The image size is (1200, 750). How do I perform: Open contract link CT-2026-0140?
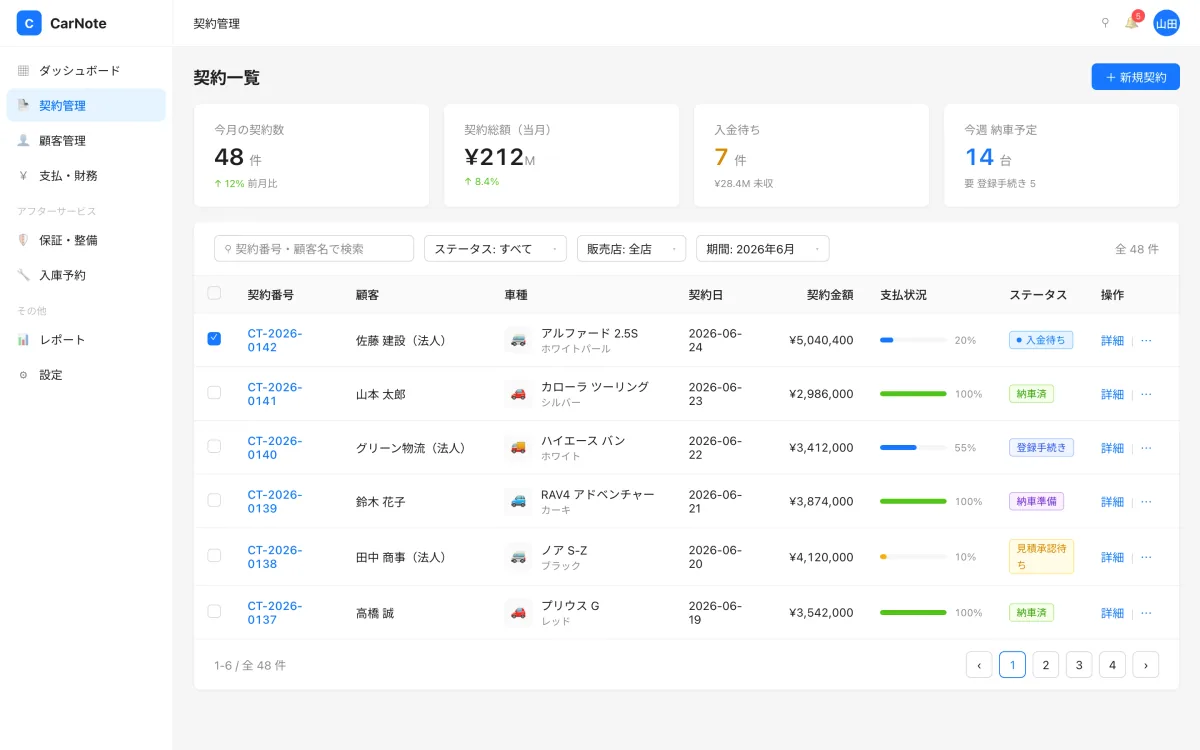pyautogui.click(x=275, y=448)
